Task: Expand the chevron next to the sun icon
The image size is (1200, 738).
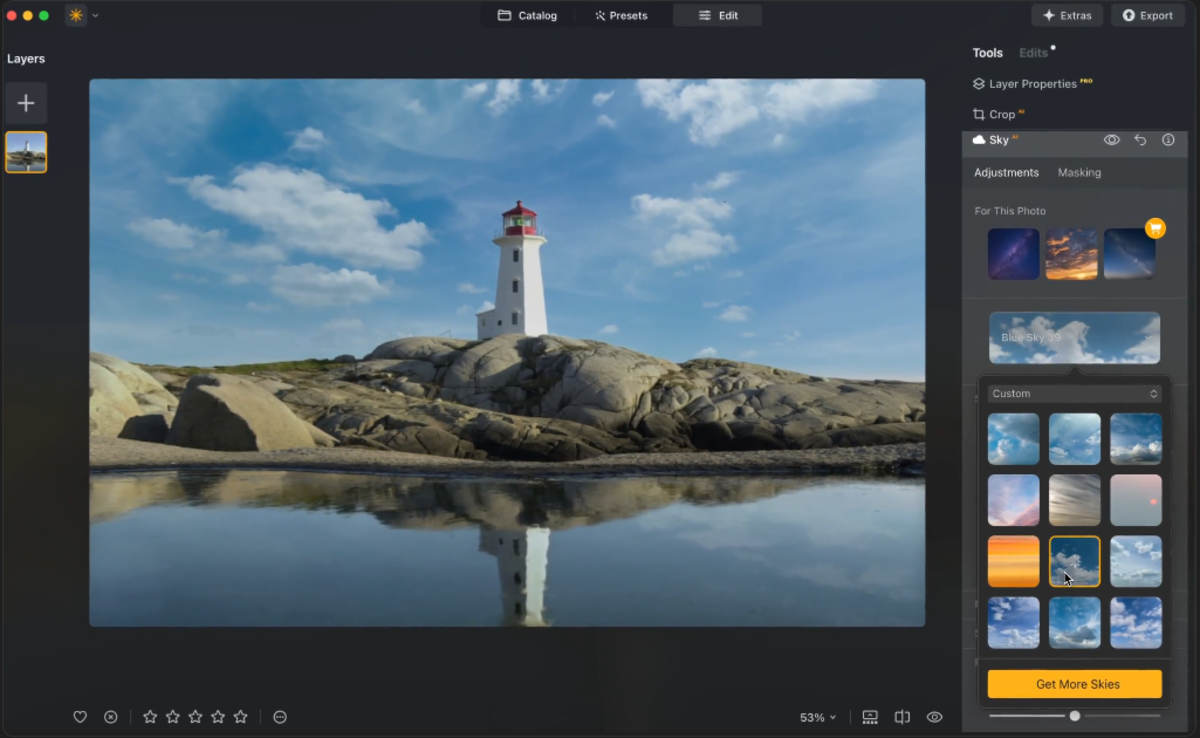Action: click(x=94, y=15)
